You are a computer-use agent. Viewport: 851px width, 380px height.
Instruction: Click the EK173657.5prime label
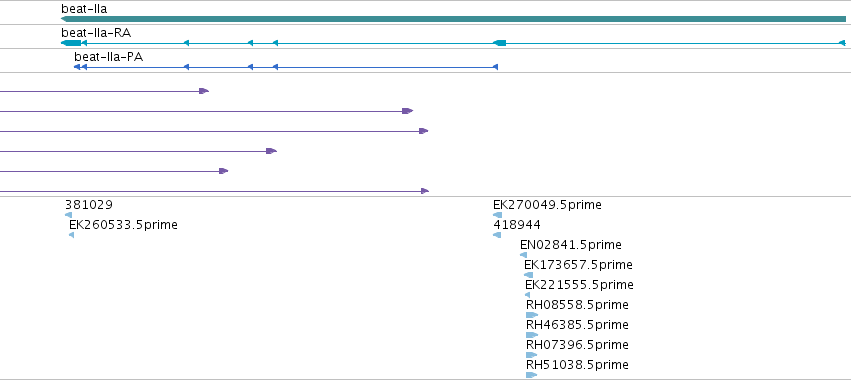578,265
